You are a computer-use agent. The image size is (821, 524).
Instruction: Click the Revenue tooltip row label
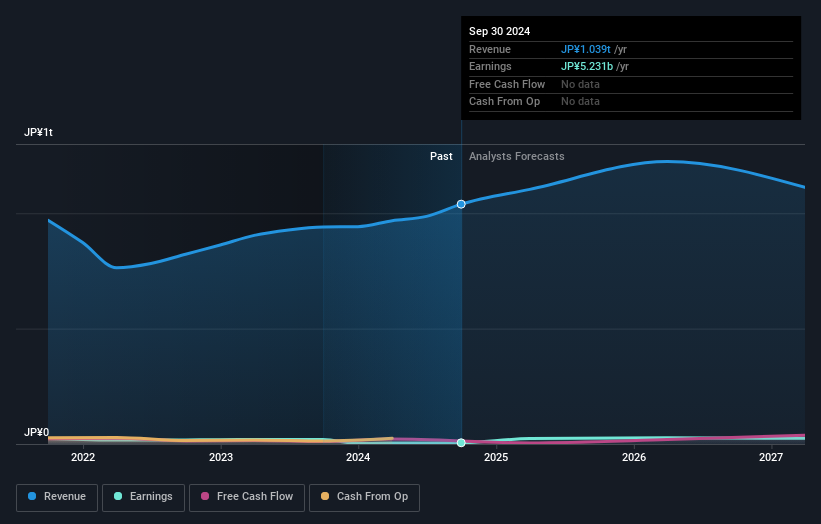click(490, 49)
